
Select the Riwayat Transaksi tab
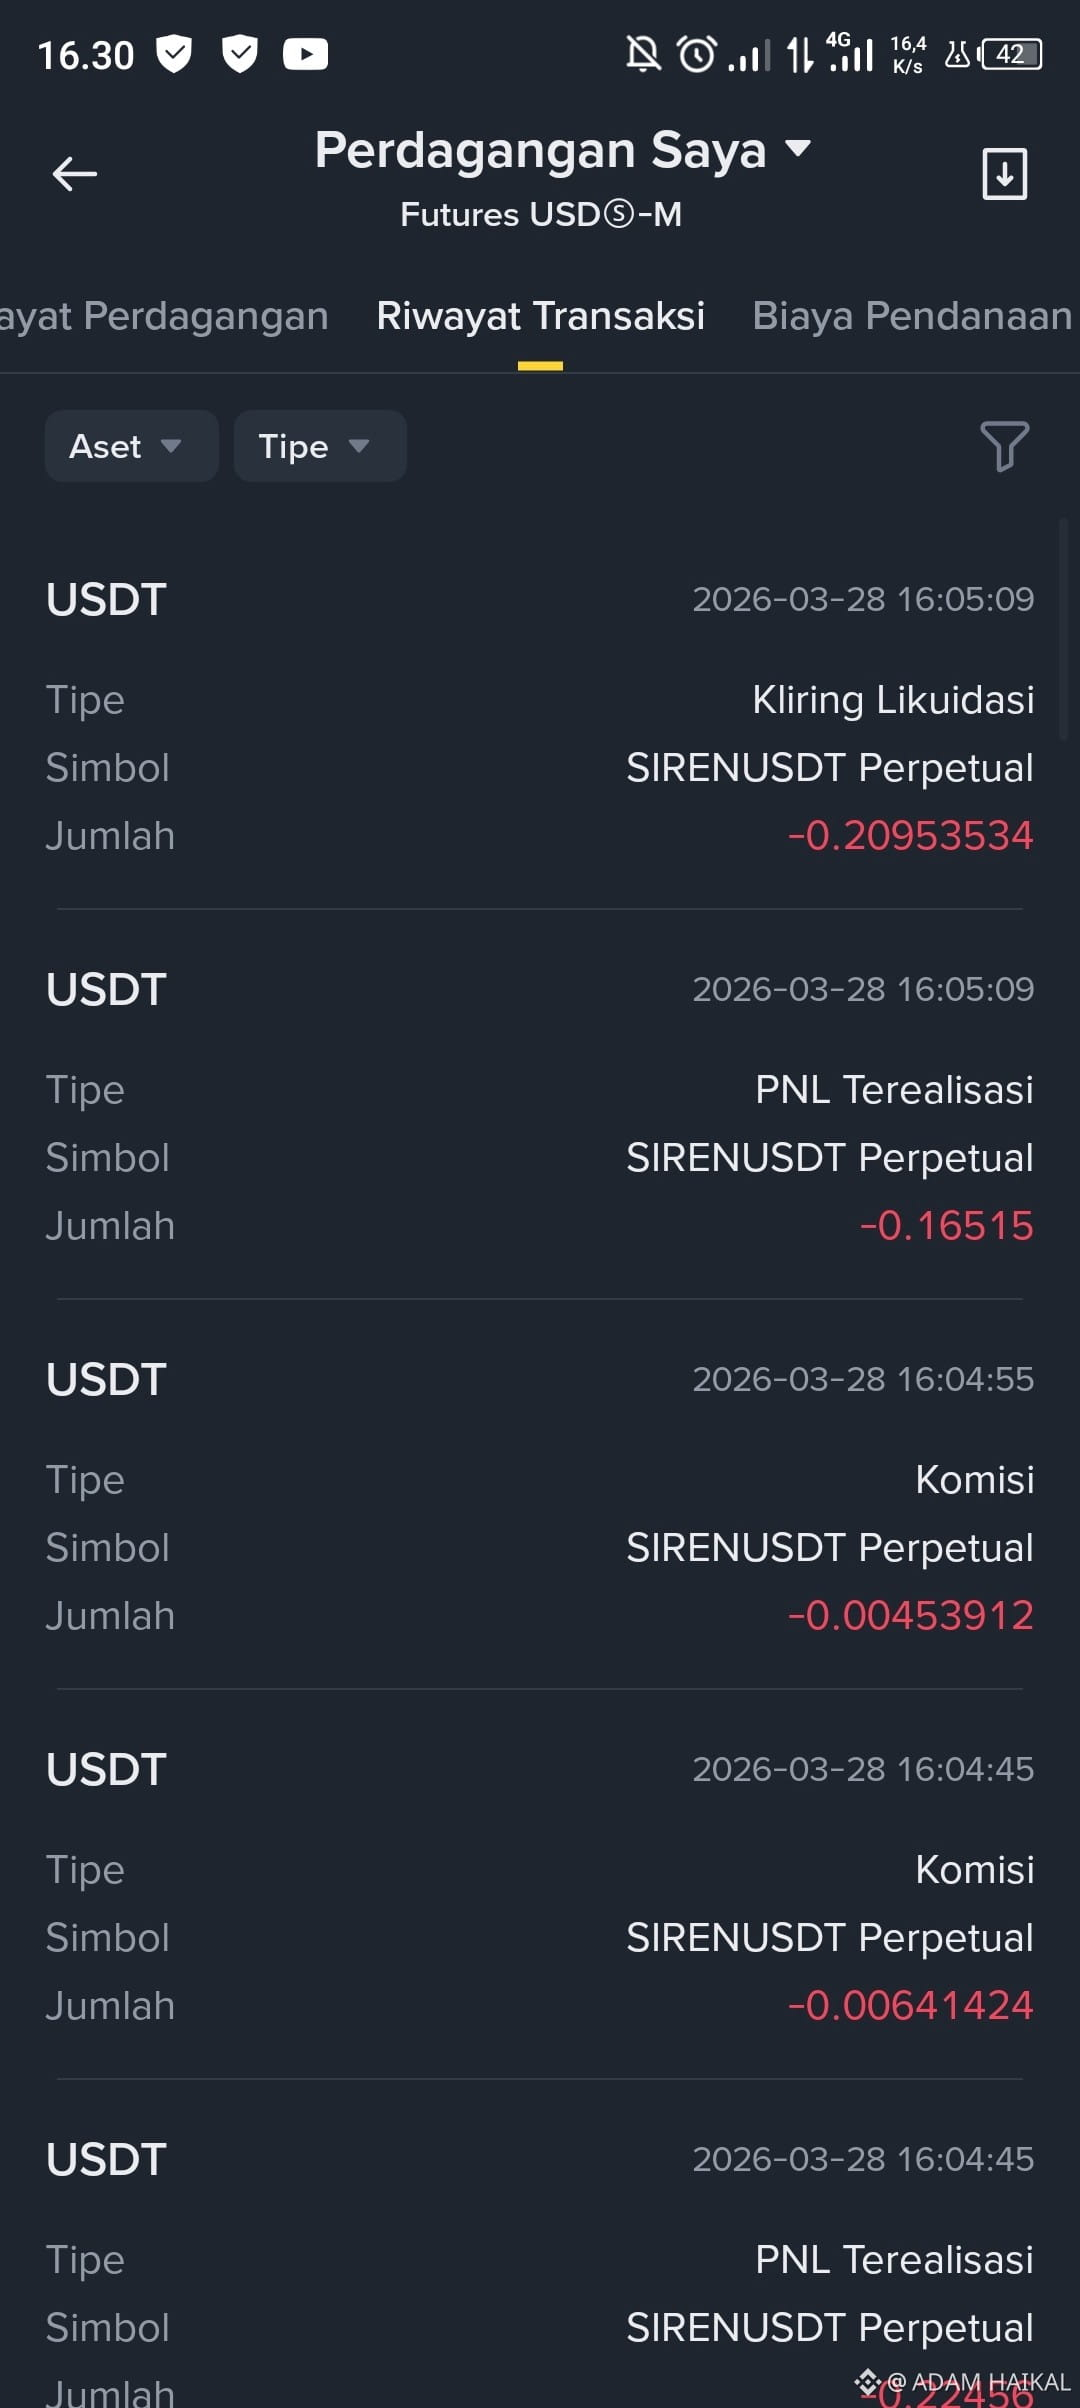tap(540, 316)
